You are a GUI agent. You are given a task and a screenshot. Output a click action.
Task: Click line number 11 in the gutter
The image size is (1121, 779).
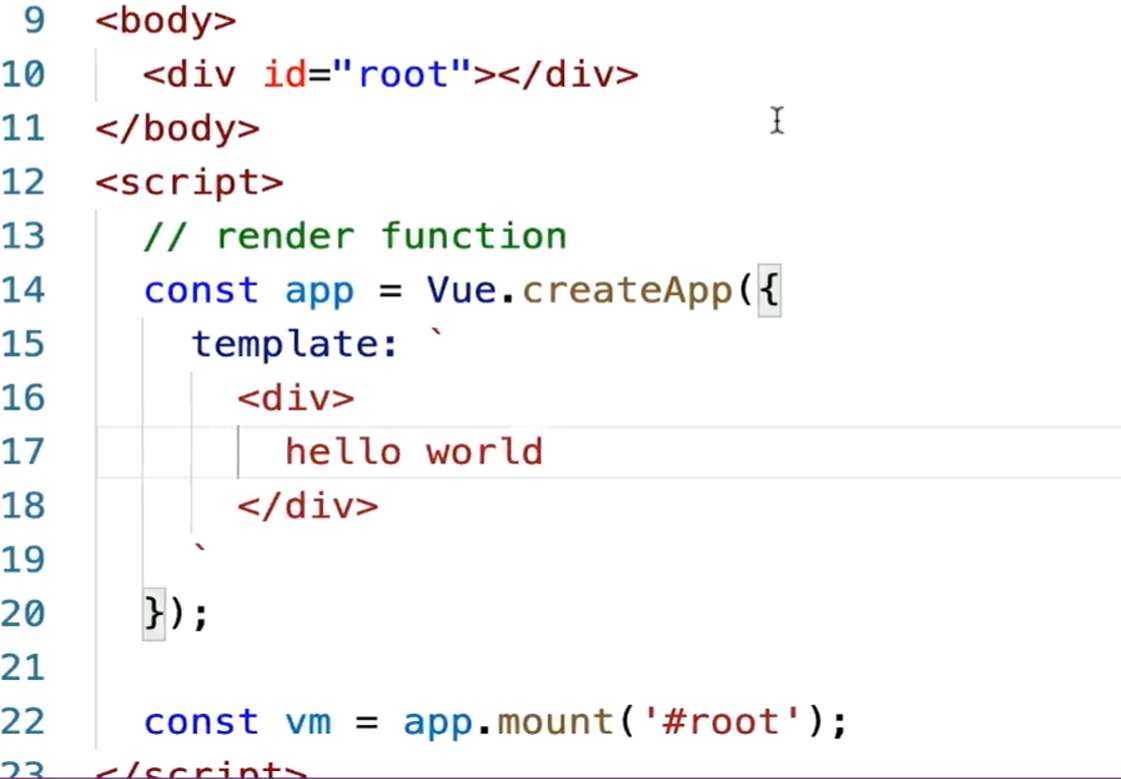[23, 128]
